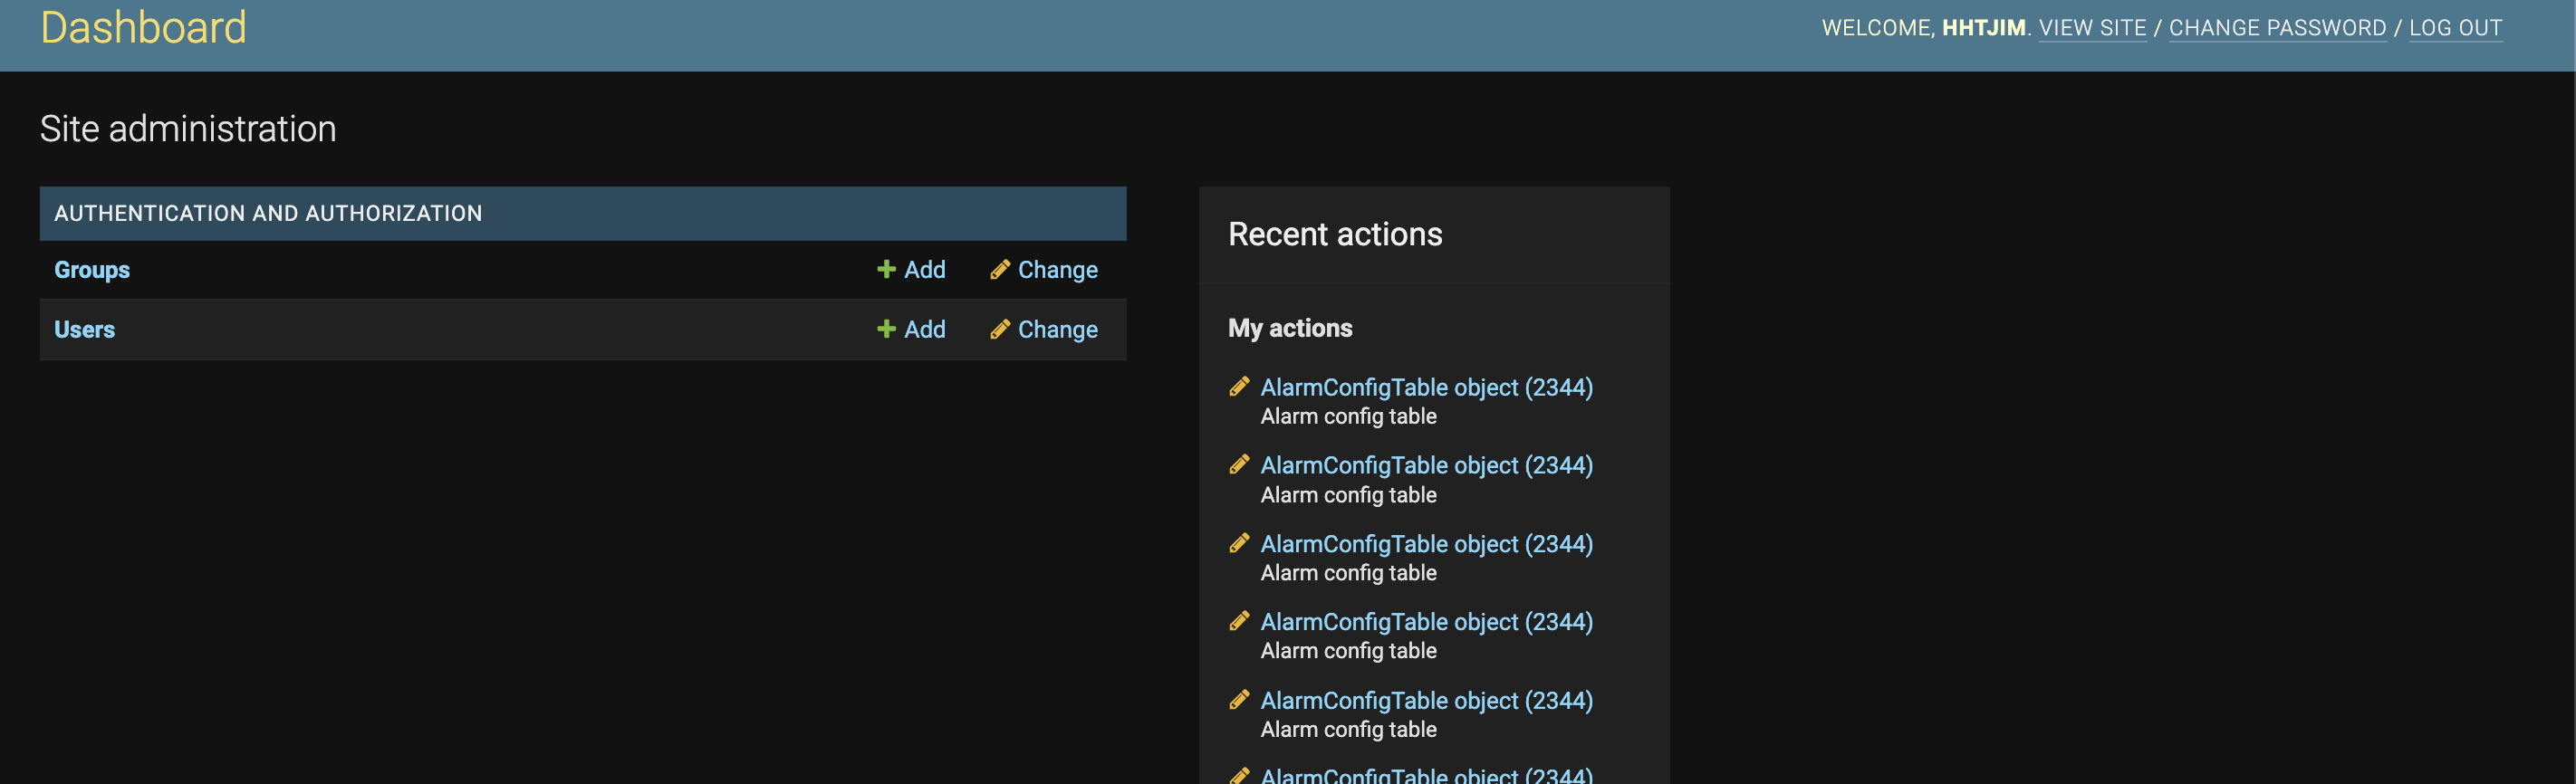Click the Change link in Users row
Image resolution: width=2576 pixels, height=784 pixels.
(1057, 330)
